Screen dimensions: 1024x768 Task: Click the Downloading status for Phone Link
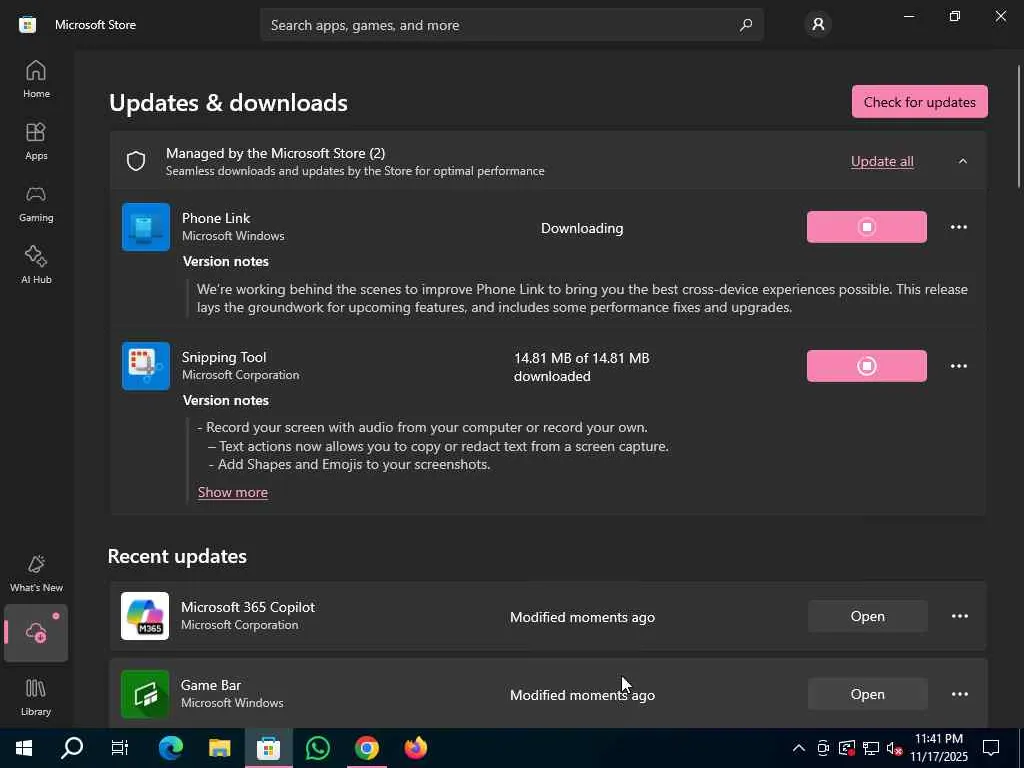tap(582, 228)
